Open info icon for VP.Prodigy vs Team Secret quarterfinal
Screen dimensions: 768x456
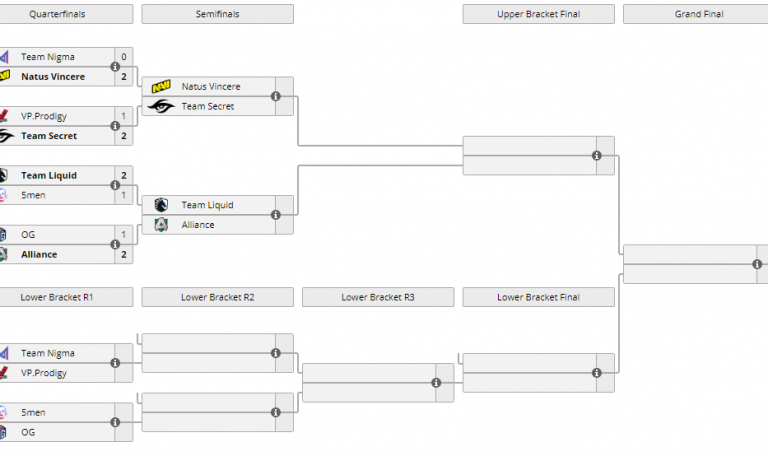(115, 126)
